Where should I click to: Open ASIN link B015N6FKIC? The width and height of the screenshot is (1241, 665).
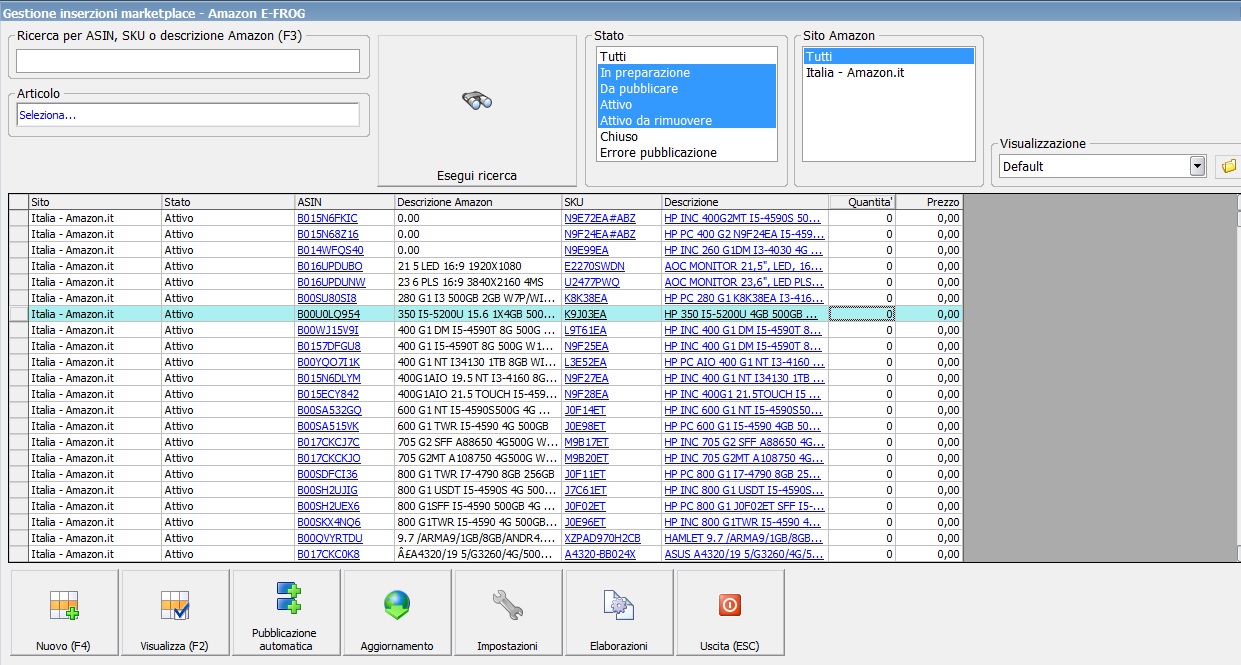pyautogui.click(x=327, y=218)
